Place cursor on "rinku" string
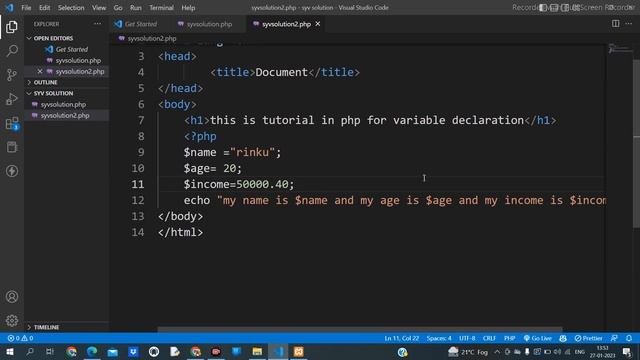Screen dimensions: 640x360 click(x=252, y=152)
